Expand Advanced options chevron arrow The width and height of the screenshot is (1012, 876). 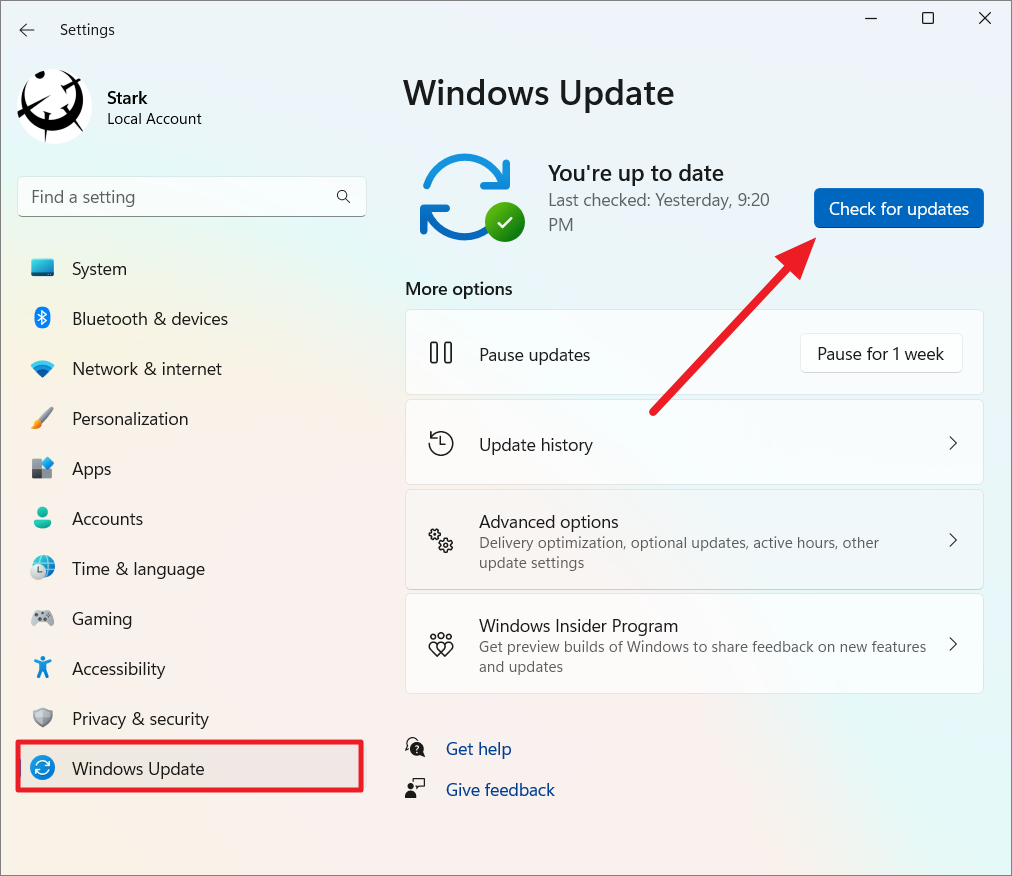[953, 540]
